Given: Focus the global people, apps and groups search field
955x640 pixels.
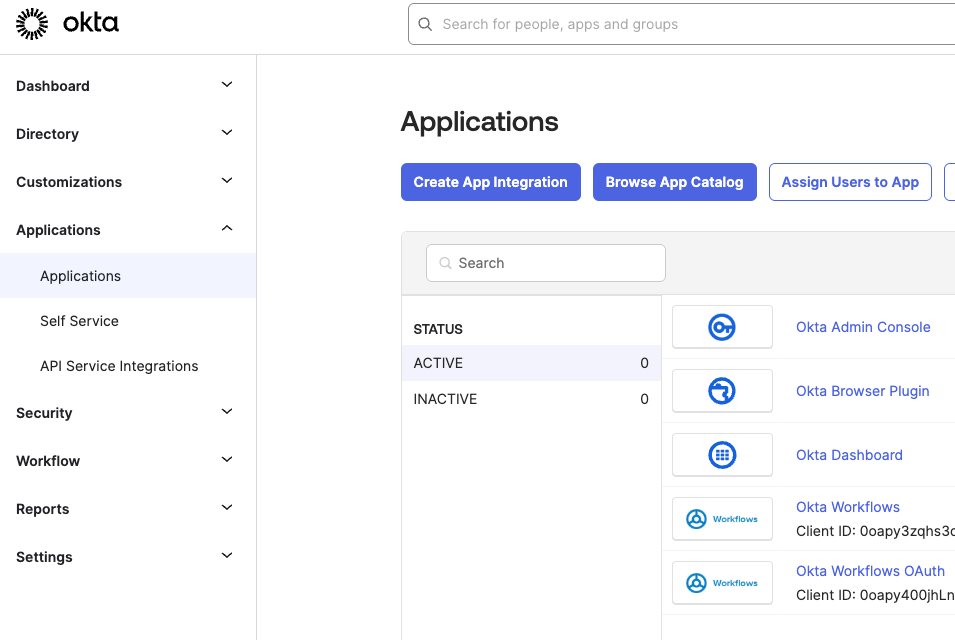Looking at the screenshot, I should (682, 24).
